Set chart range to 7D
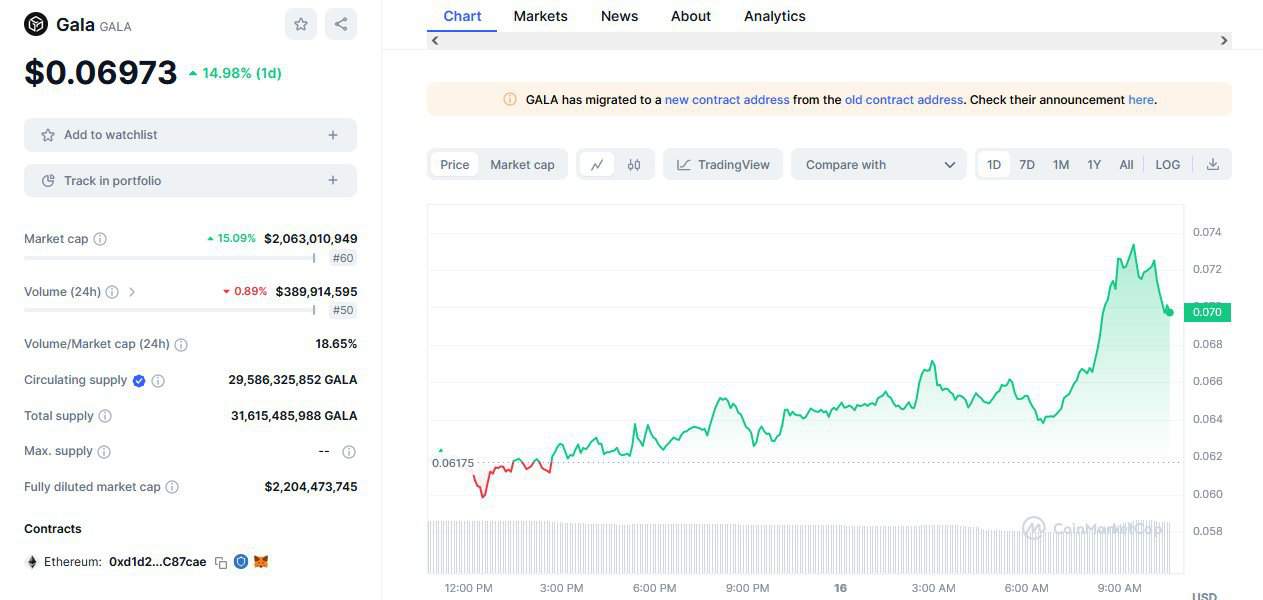This screenshot has width=1263, height=600. click(x=1027, y=165)
